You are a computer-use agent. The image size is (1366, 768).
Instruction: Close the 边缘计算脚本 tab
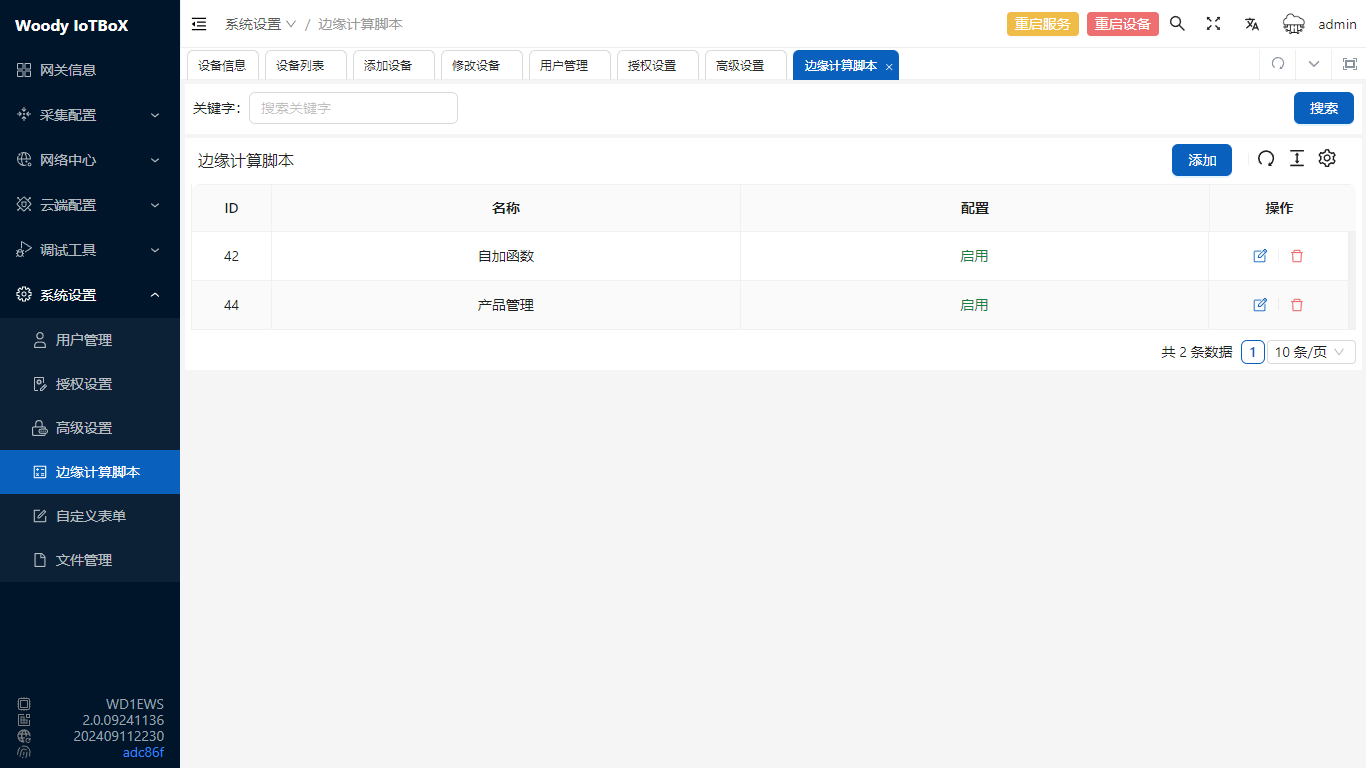coord(889,67)
